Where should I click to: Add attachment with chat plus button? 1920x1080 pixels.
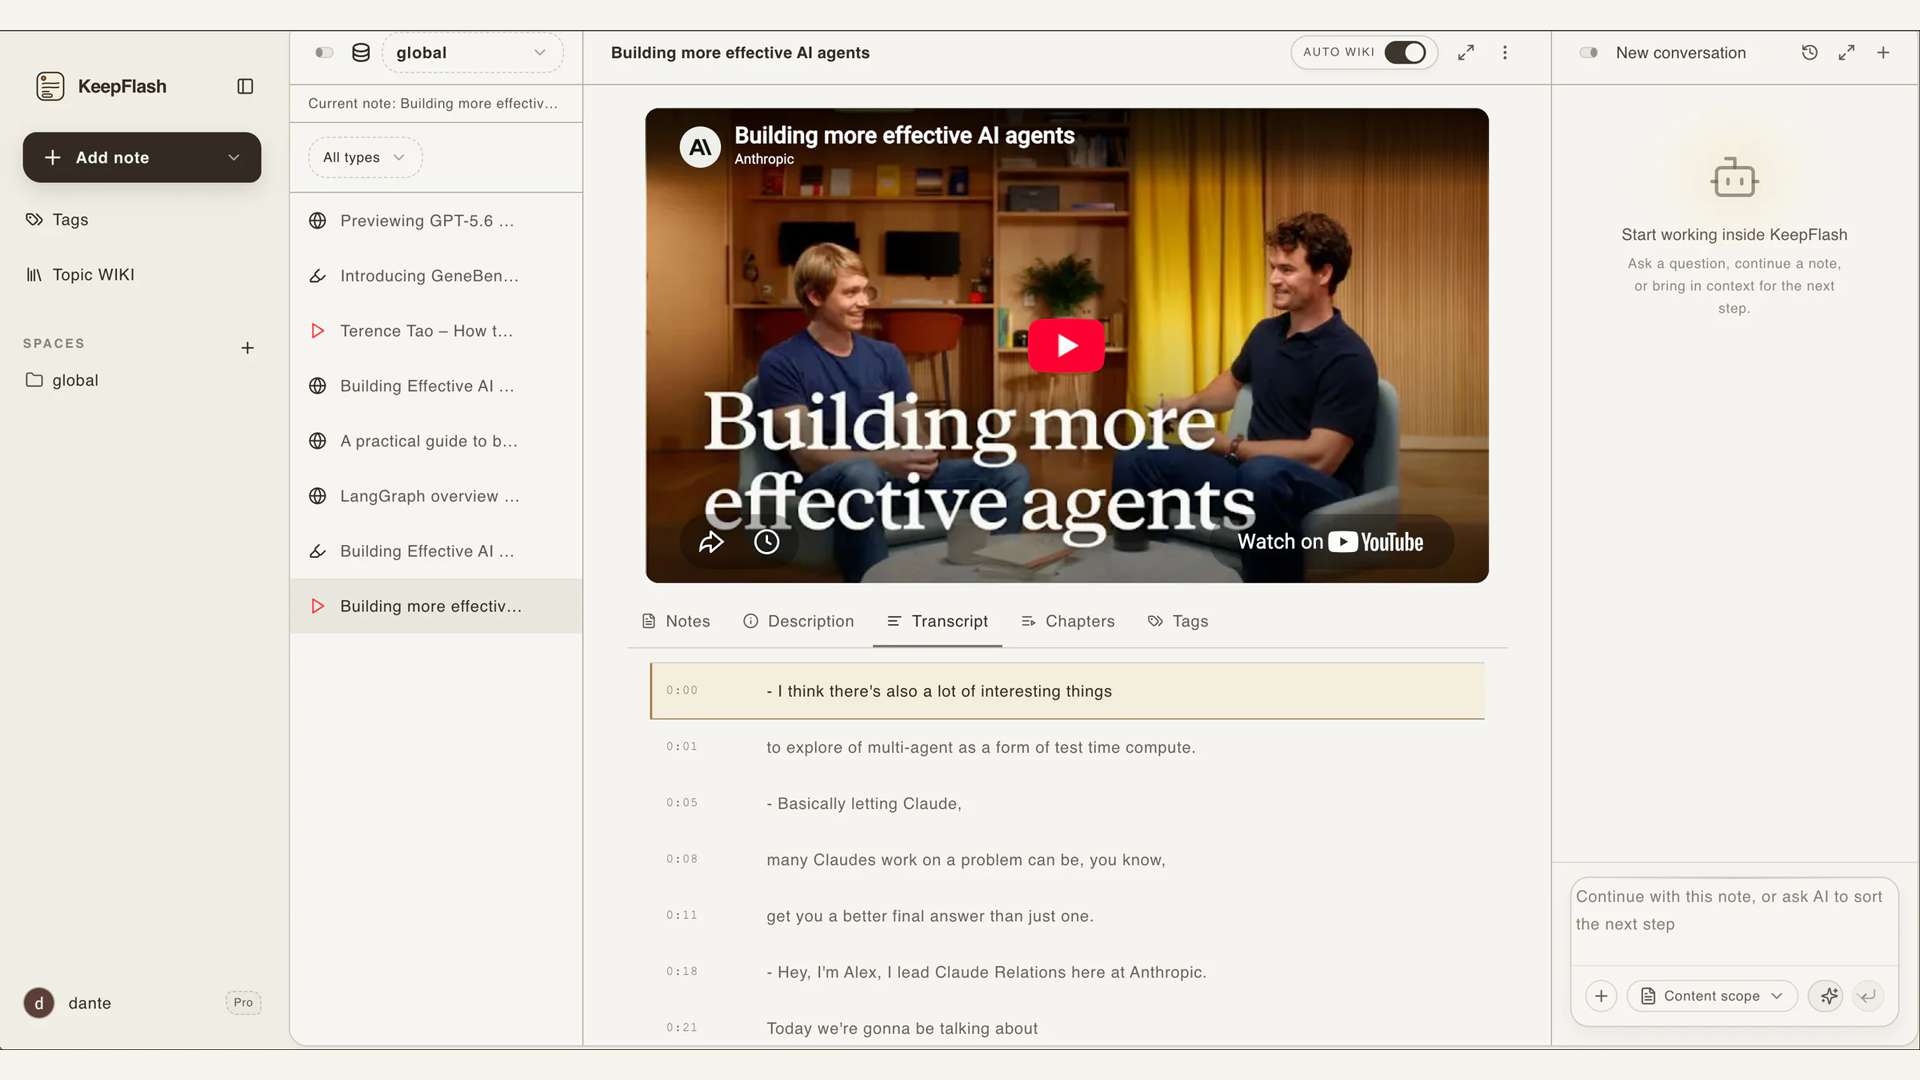click(1601, 996)
